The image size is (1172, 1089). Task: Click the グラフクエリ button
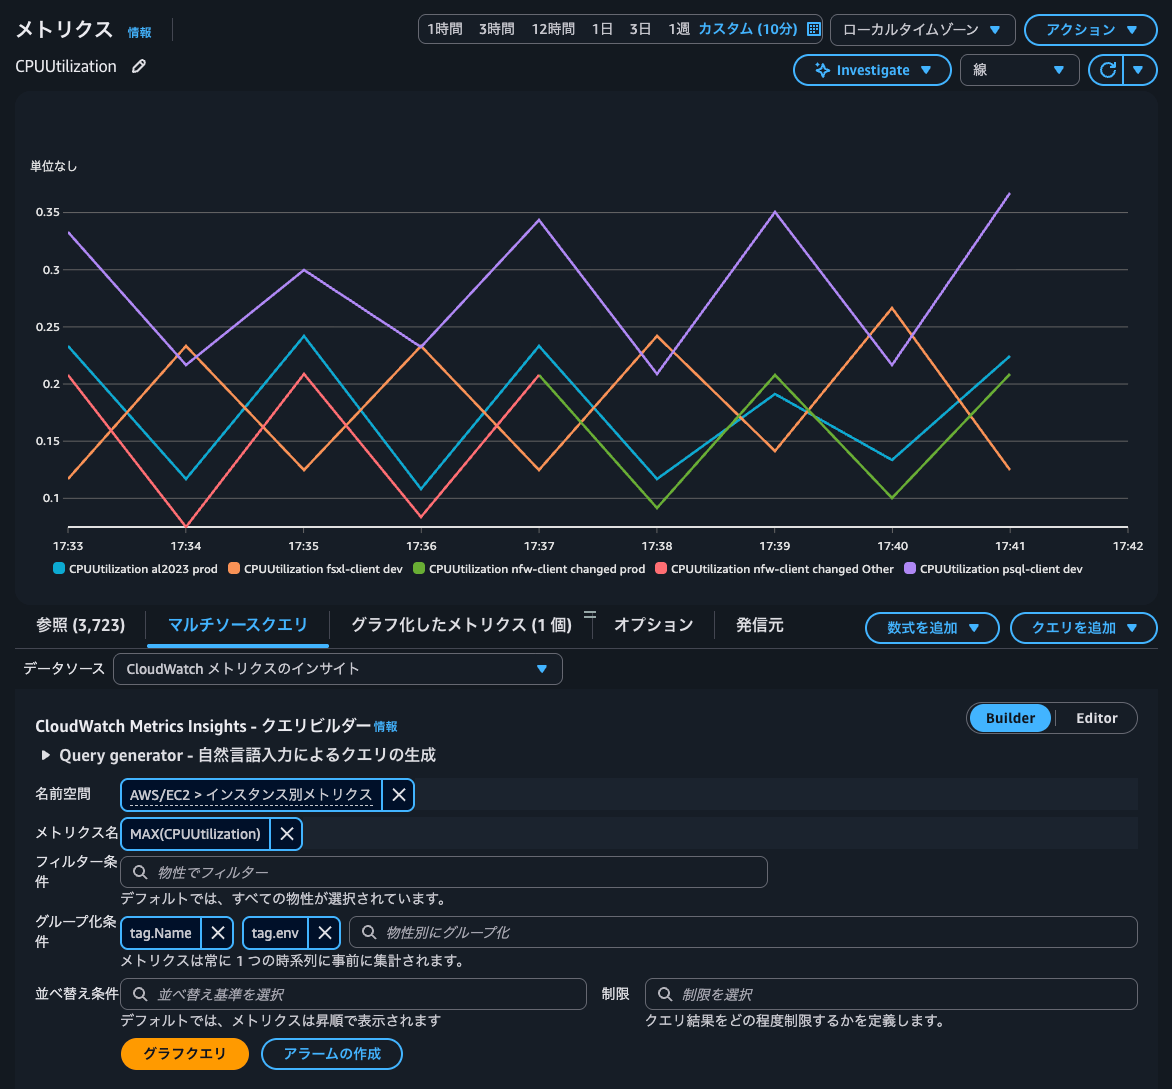pos(184,1054)
